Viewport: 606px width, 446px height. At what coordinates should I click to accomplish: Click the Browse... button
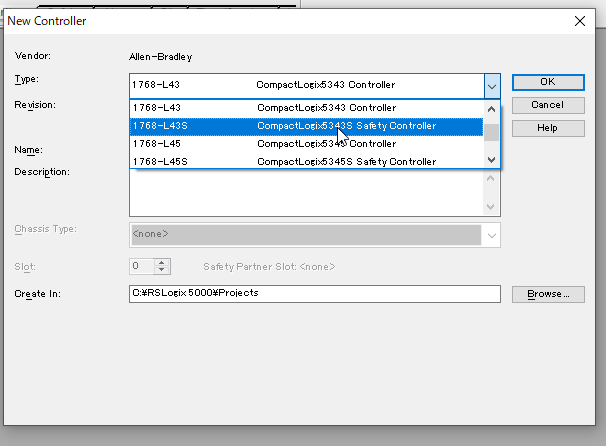[x=548, y=294]
